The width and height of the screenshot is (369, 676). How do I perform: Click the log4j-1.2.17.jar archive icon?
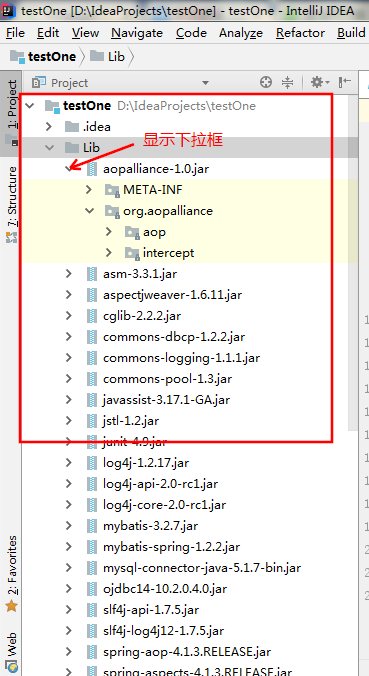click(x=92, y=463)
